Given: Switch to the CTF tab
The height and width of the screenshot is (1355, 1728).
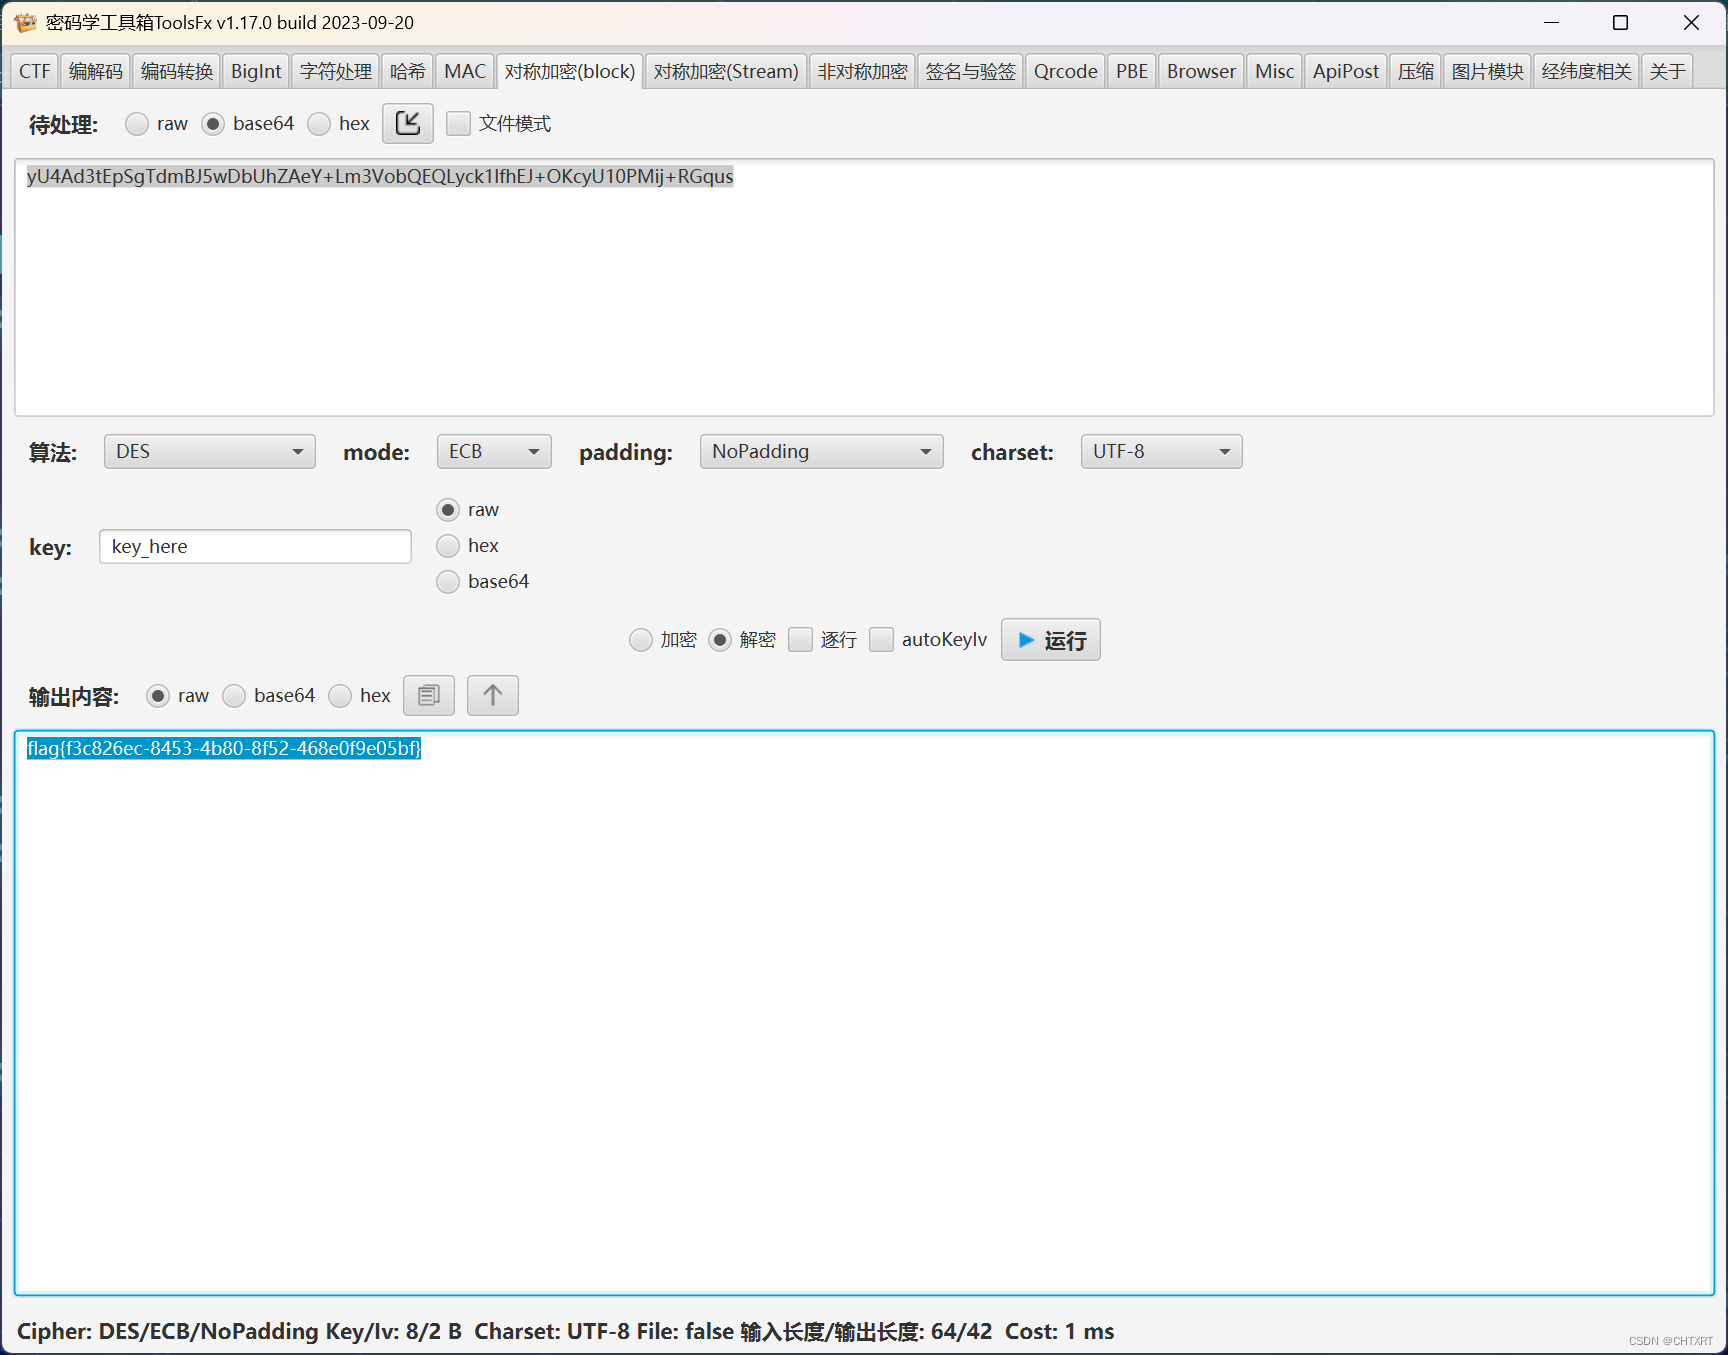Looking at the screenshot, I should click(x=35, y=71).
